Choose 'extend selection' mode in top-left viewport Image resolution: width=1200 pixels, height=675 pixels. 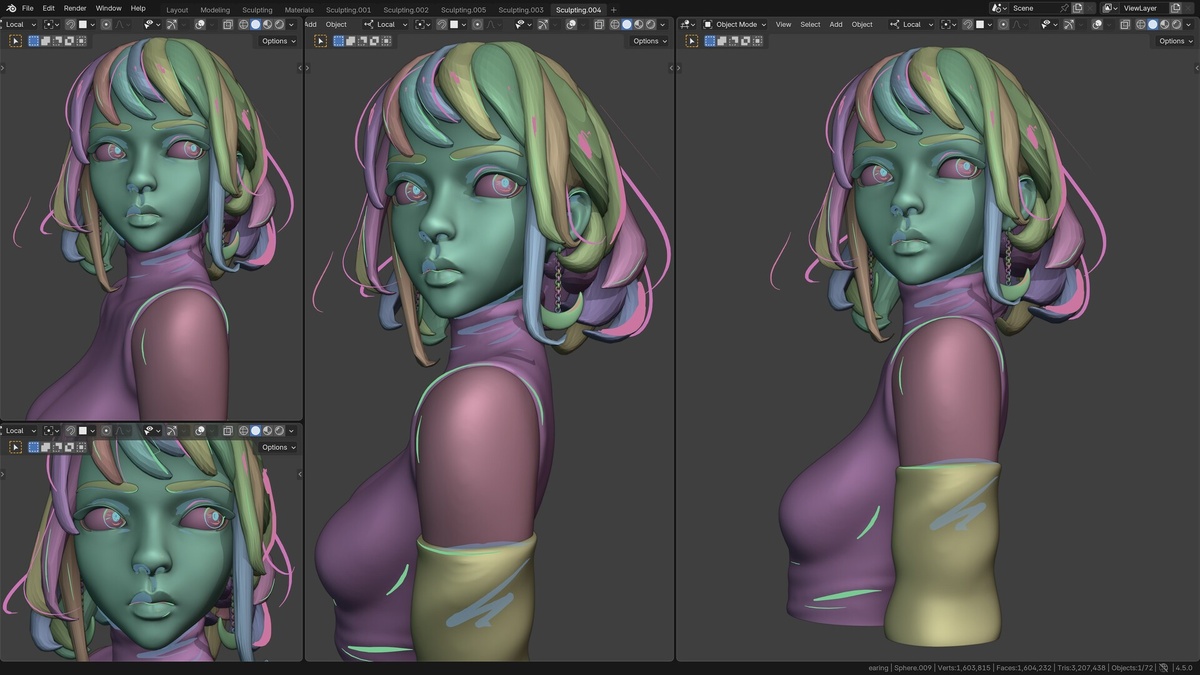(x=46, y=41)
